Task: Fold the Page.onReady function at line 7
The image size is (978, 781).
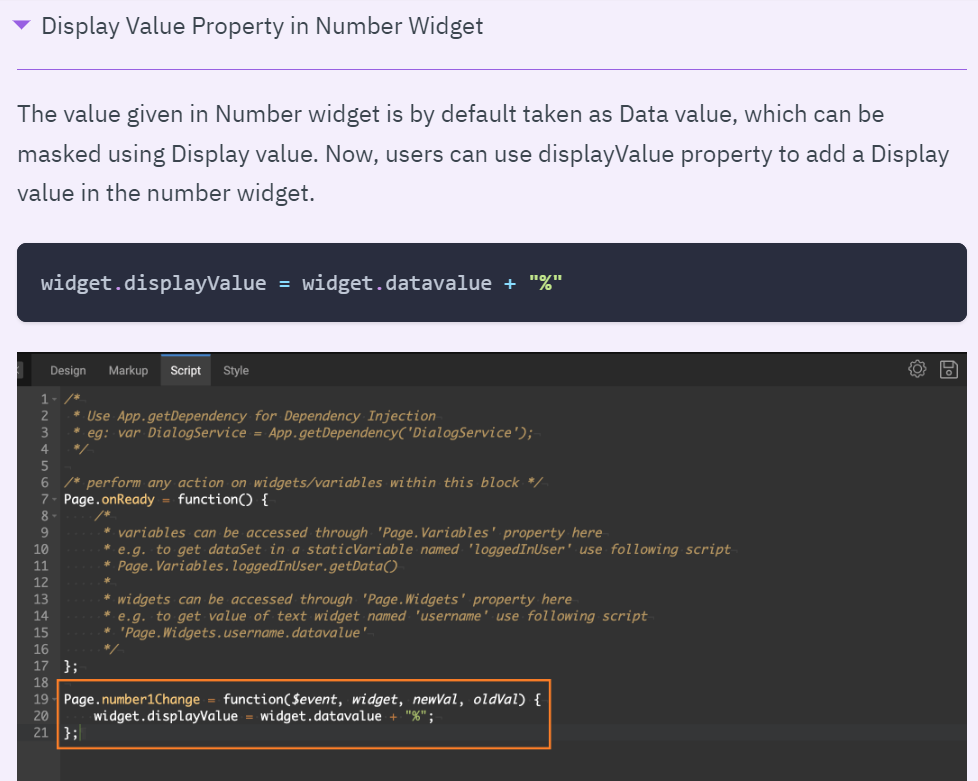Action: [55, 499]
